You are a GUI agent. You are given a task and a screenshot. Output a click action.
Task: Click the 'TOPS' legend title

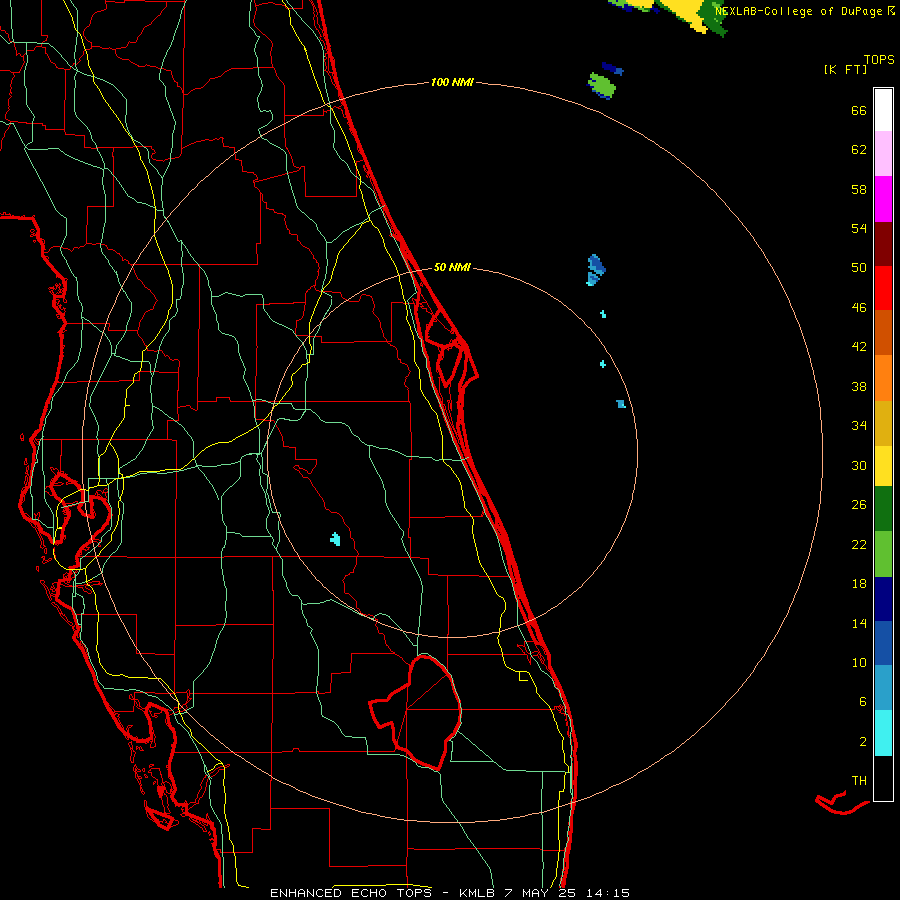tap(879, 59)
